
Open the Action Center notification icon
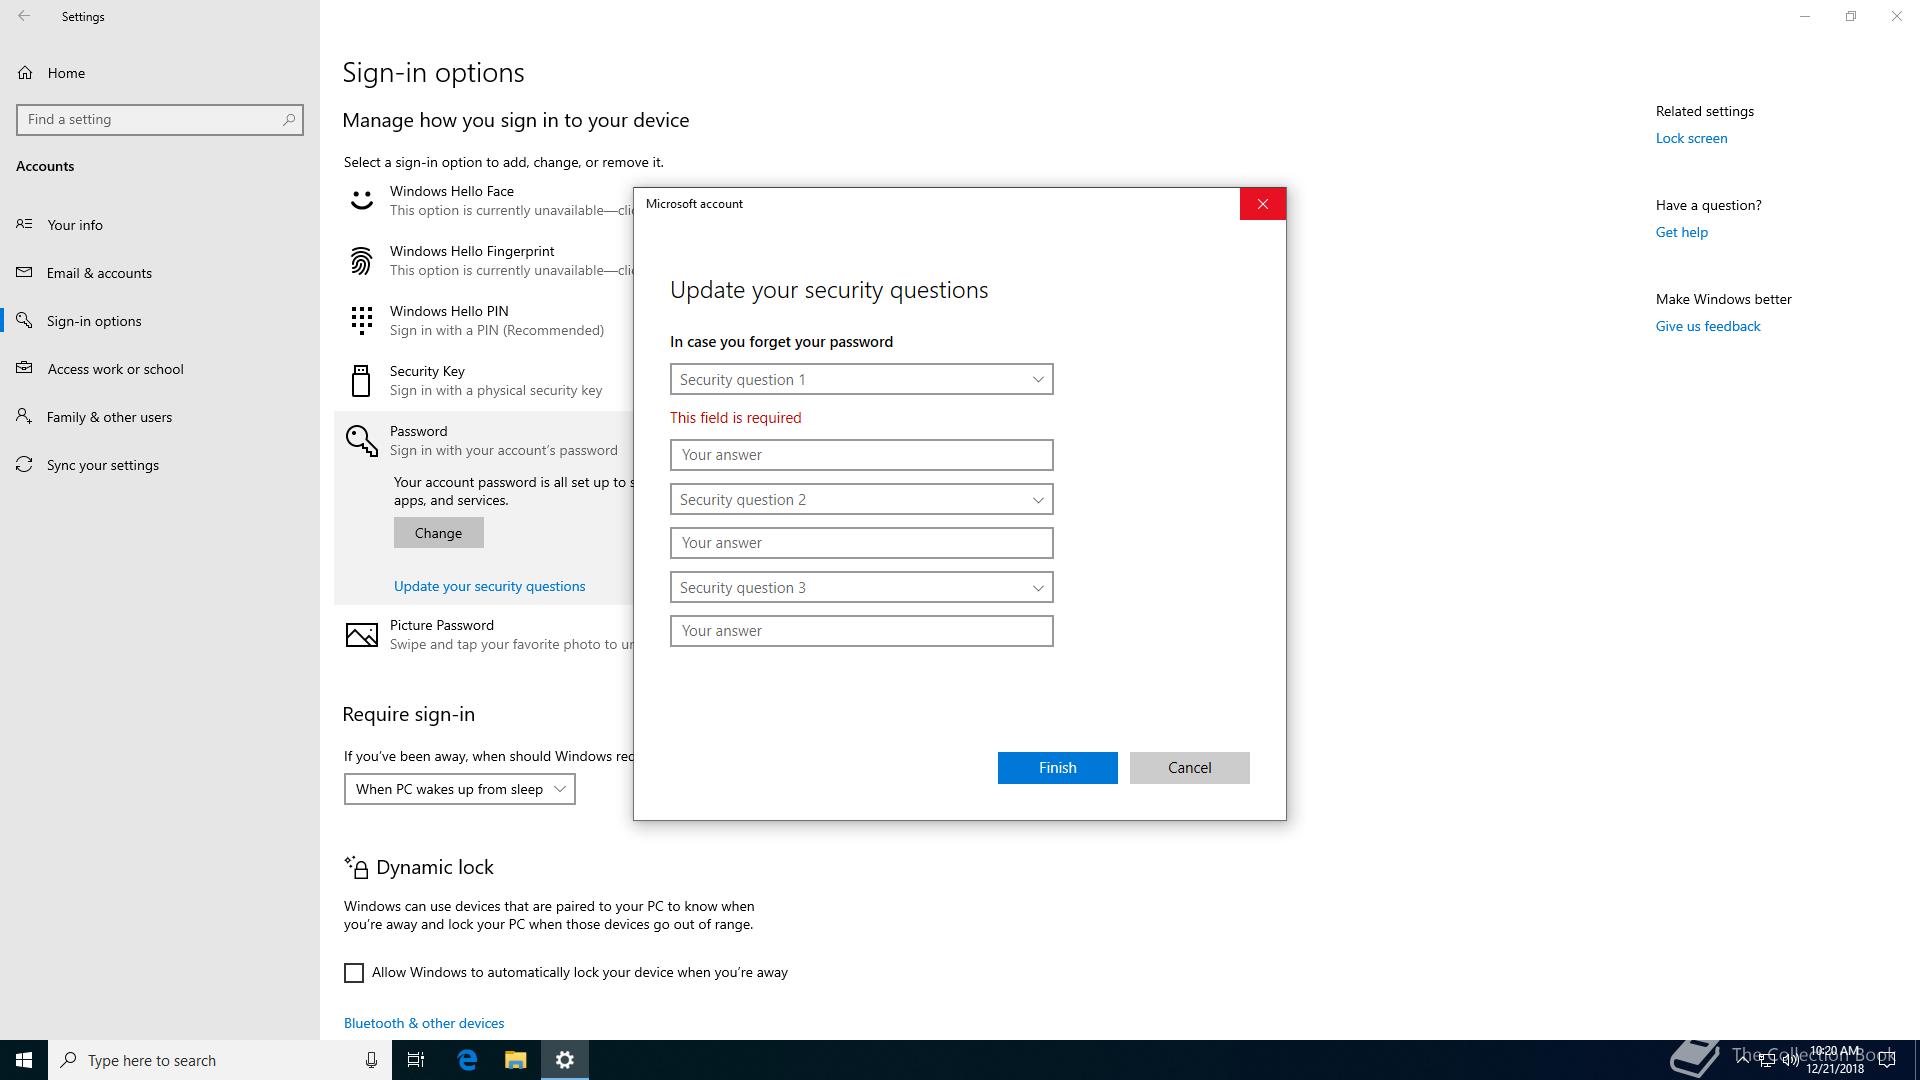(1887, 1060)
